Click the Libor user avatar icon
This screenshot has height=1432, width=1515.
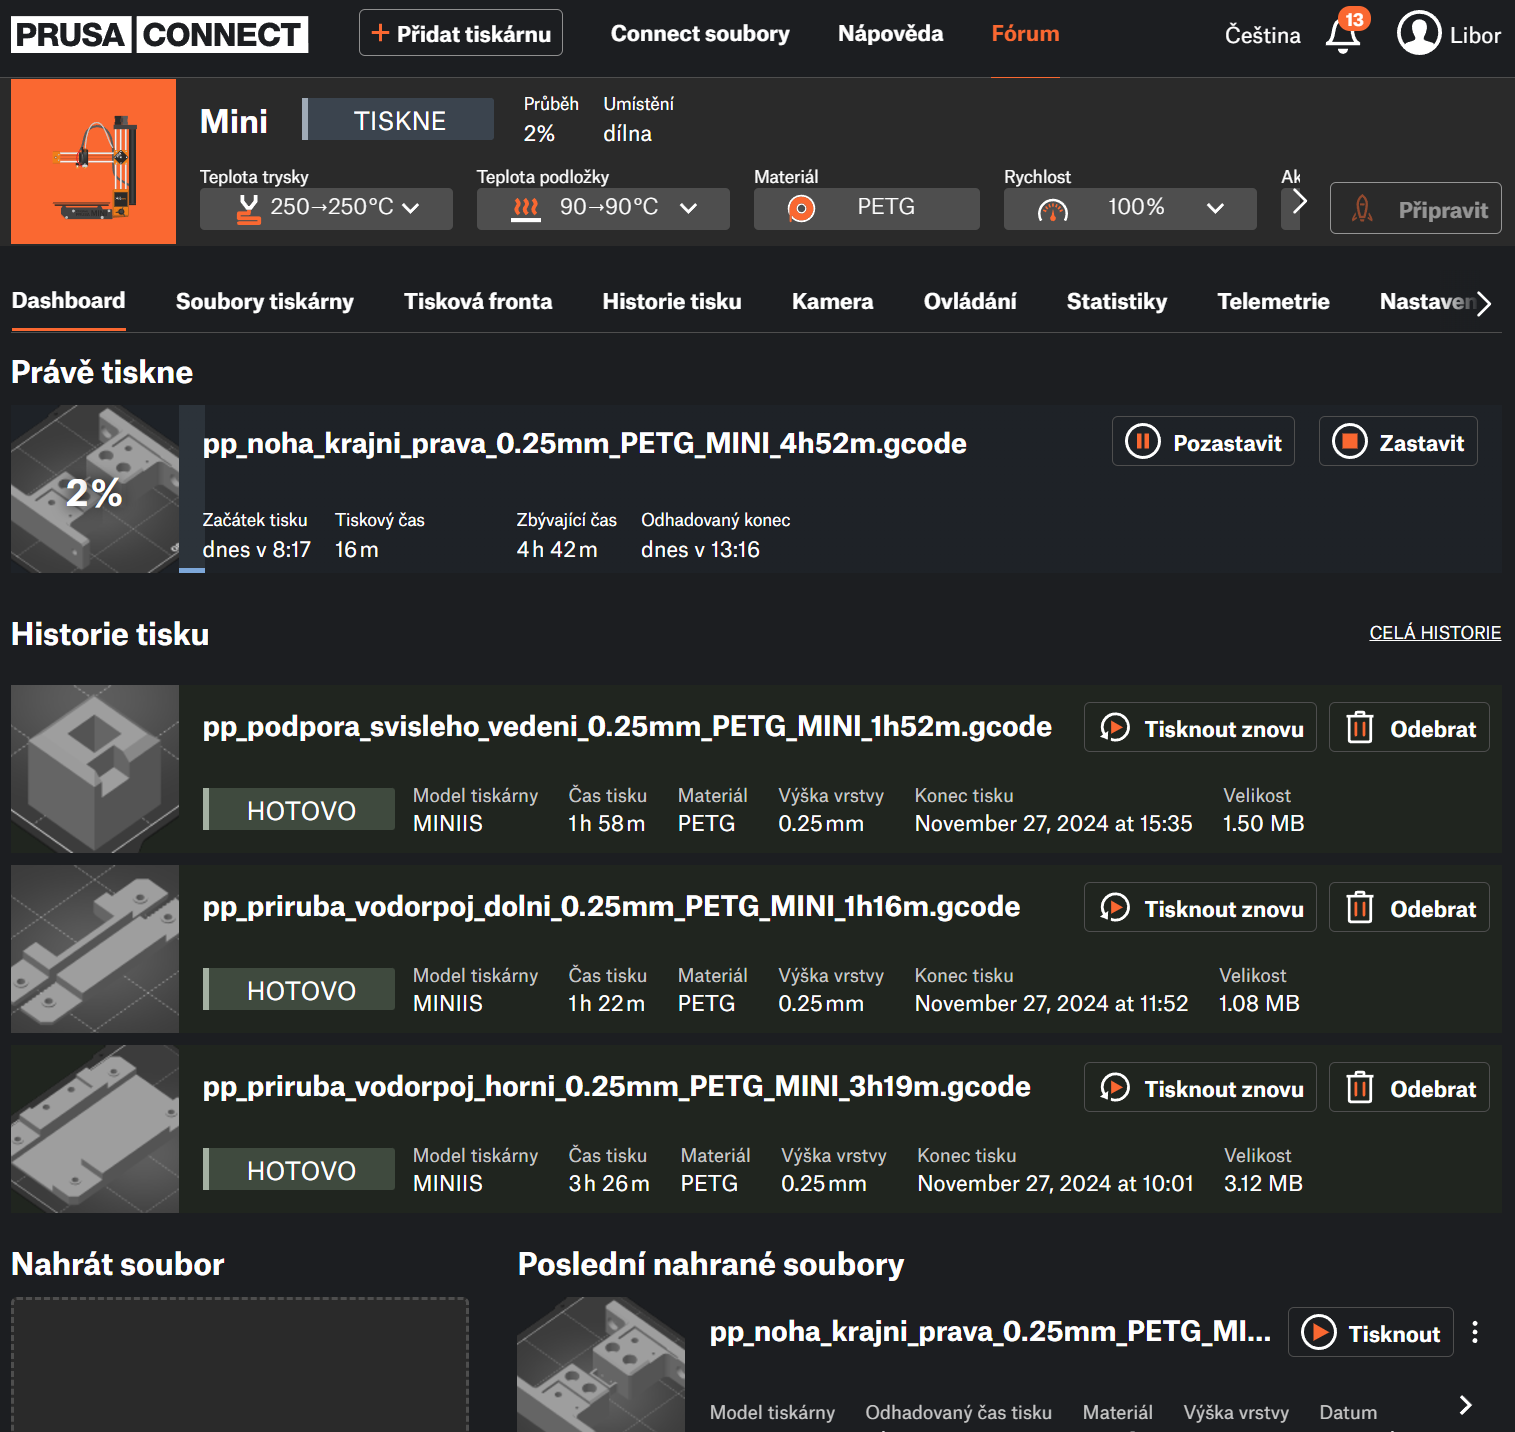1418,34
